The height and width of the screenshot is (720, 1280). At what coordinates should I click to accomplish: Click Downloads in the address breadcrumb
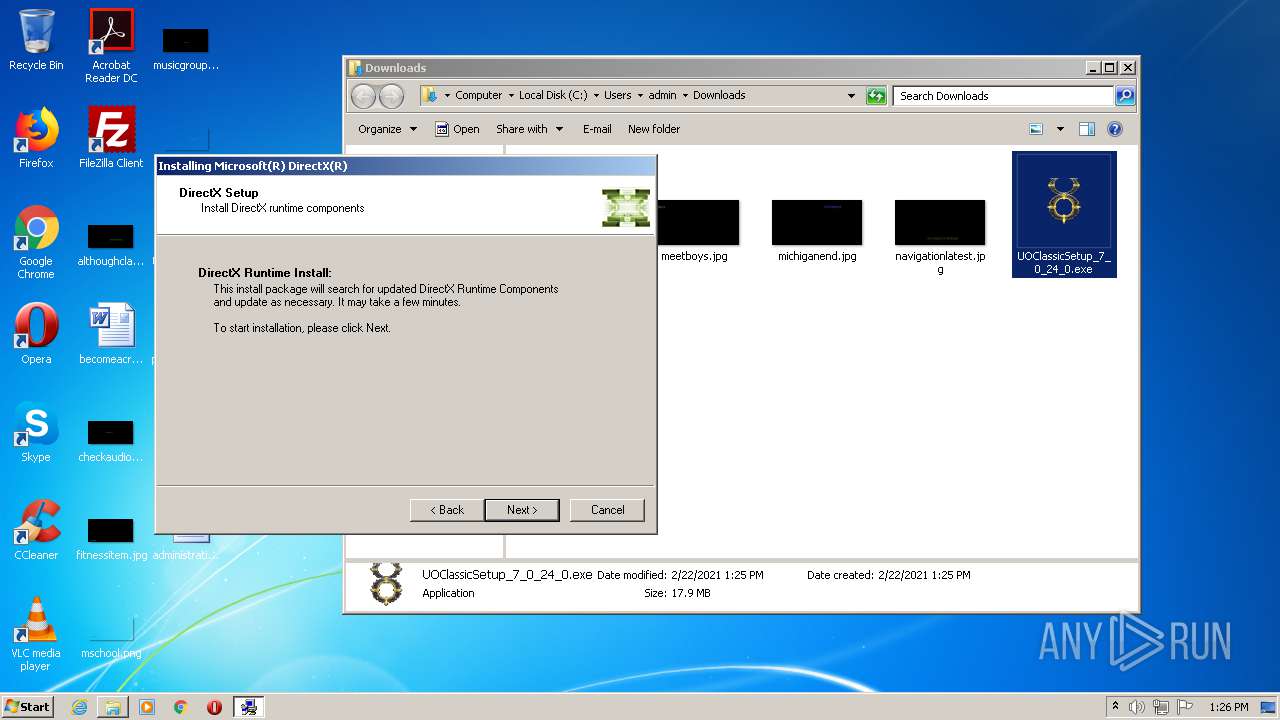click(x=719, y=95)
